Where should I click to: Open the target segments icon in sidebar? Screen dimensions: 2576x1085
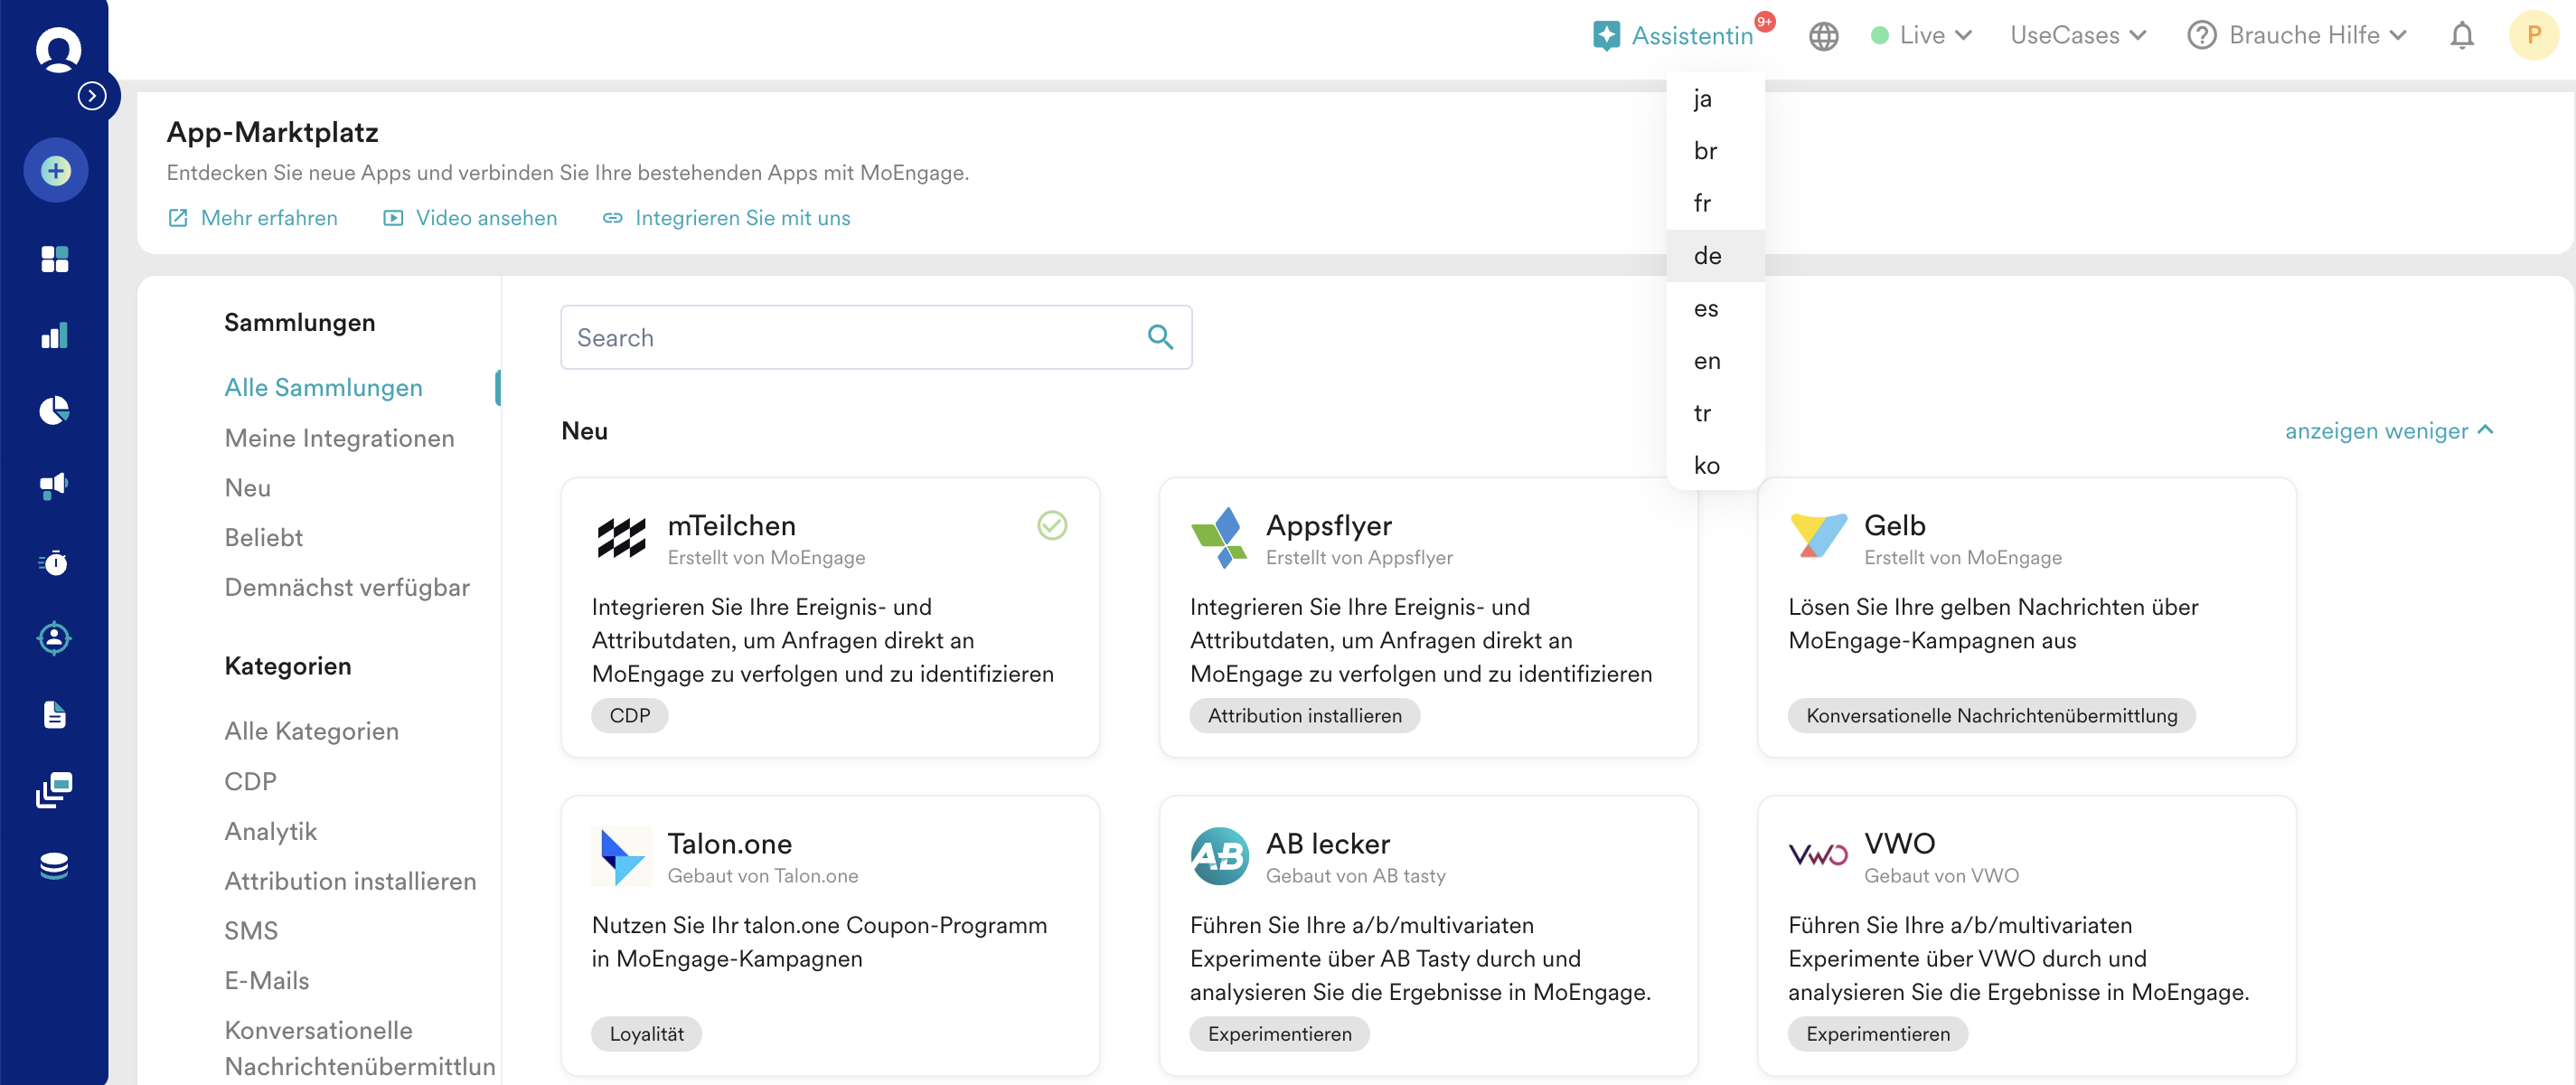[54, 638]
